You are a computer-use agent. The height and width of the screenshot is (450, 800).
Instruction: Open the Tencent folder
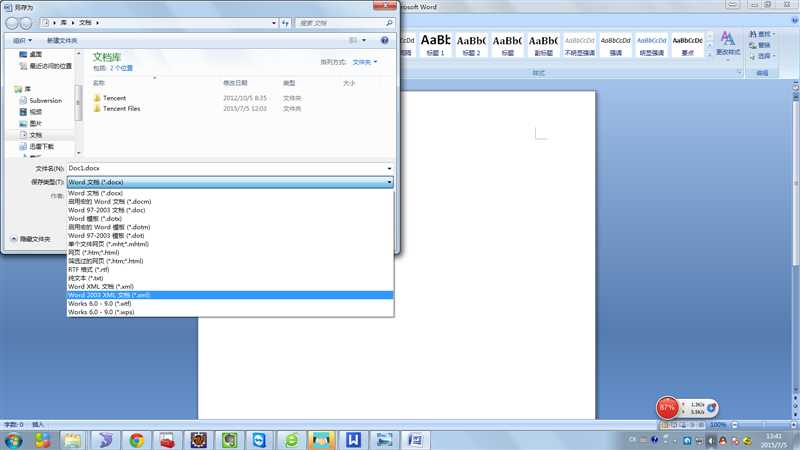coord(114,98)
